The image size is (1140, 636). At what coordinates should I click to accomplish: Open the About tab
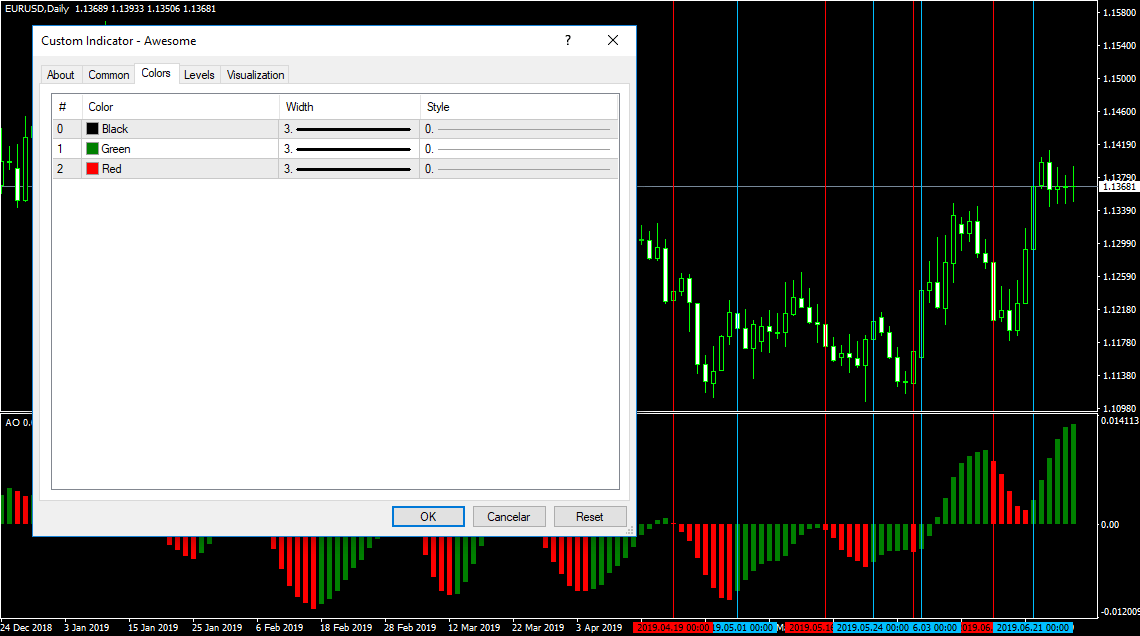pos(60,75)
